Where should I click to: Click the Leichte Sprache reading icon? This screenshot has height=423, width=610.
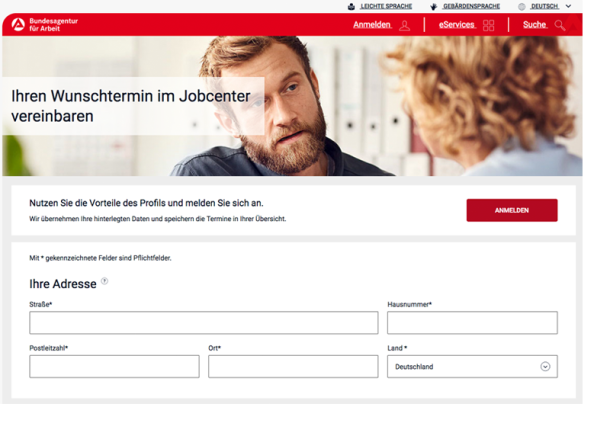pos(351,7)
